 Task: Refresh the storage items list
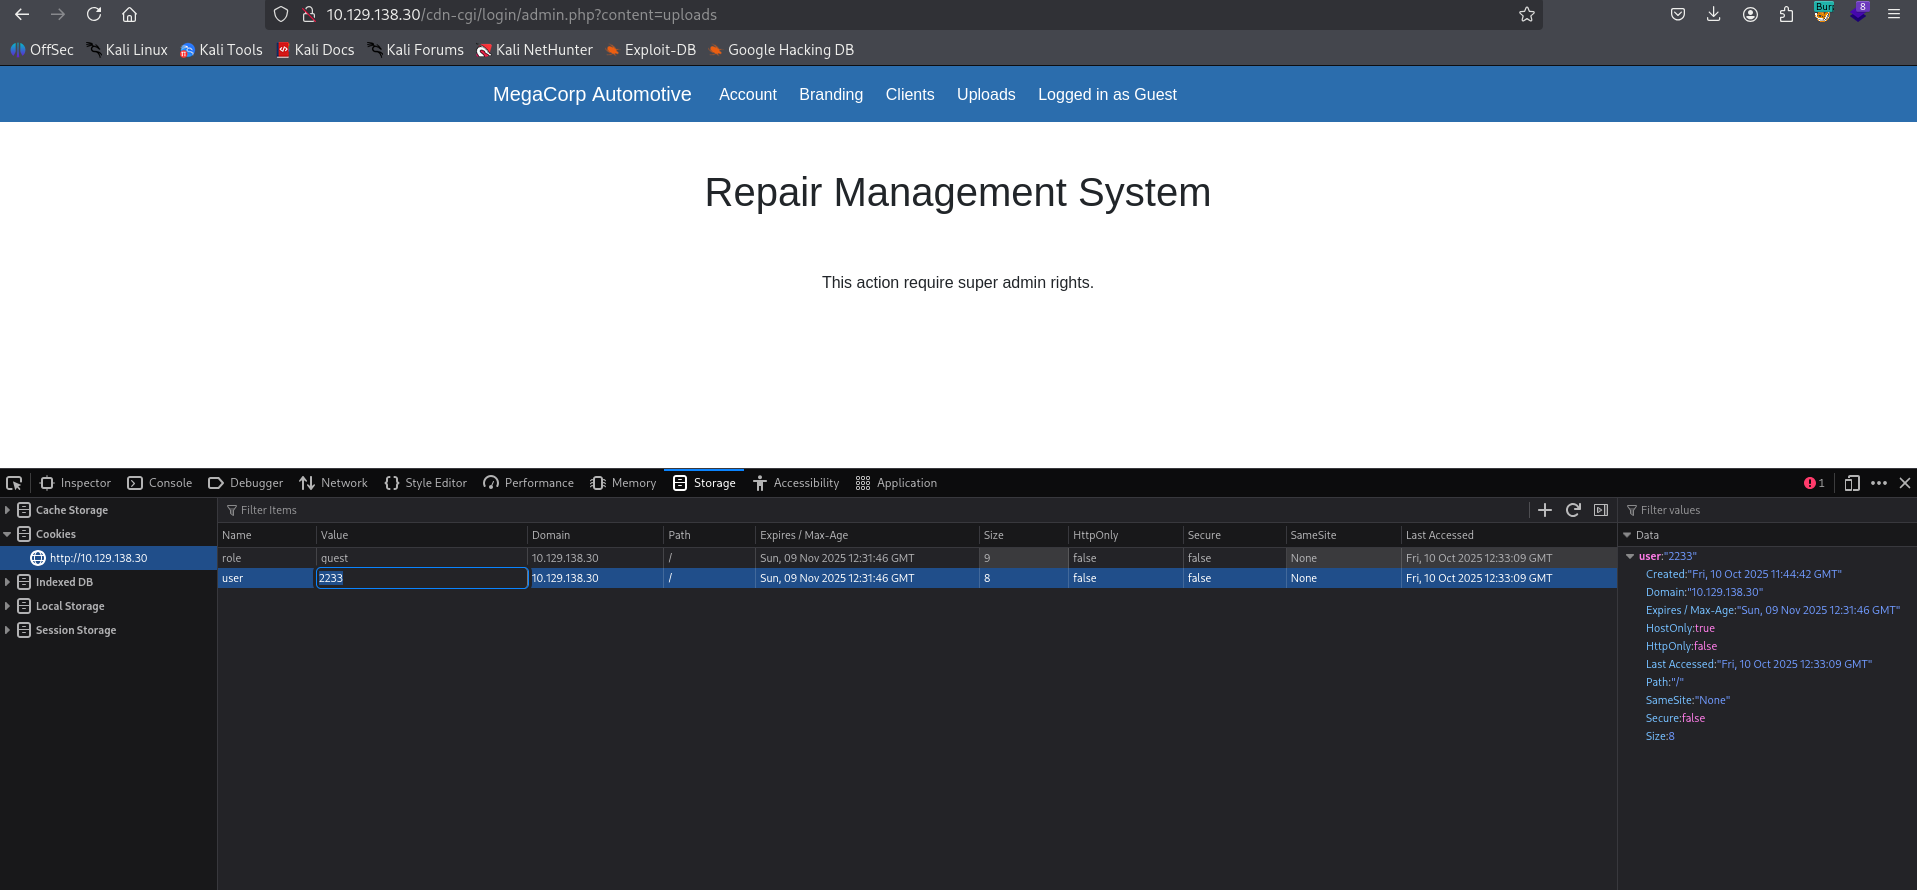[x=1573, y=510]
